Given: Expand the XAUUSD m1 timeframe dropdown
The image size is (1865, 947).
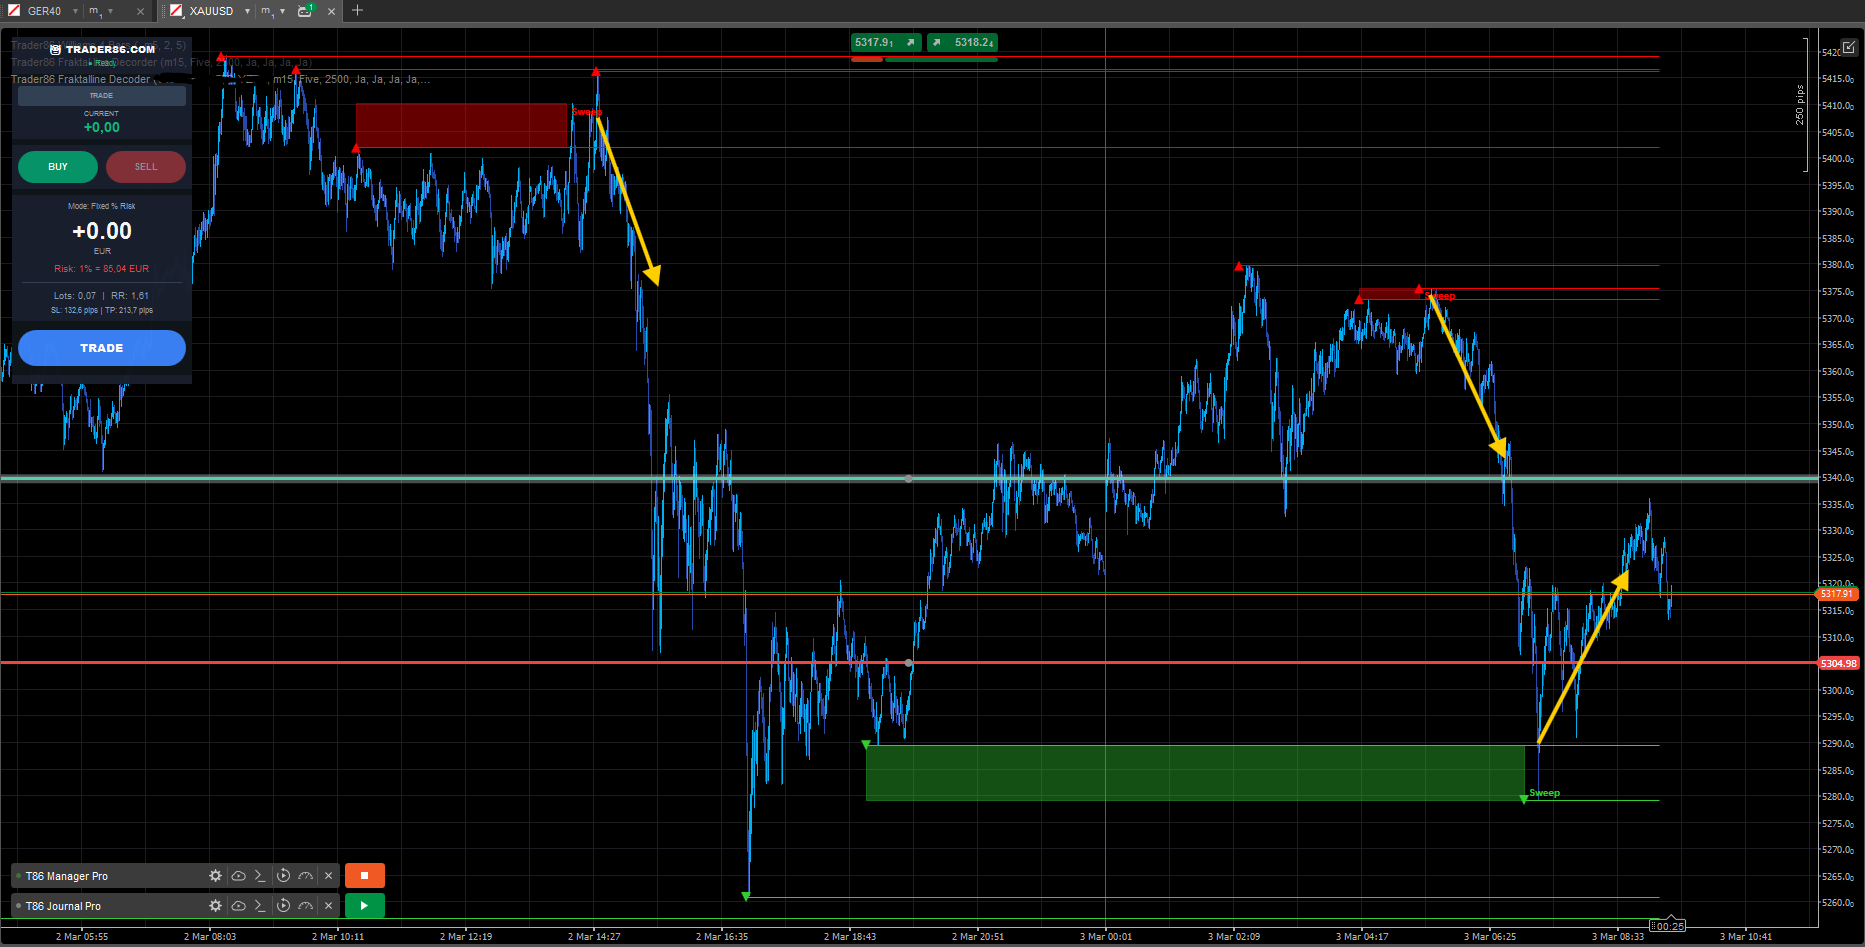Looking at the screenshot, I should [283, 11].
